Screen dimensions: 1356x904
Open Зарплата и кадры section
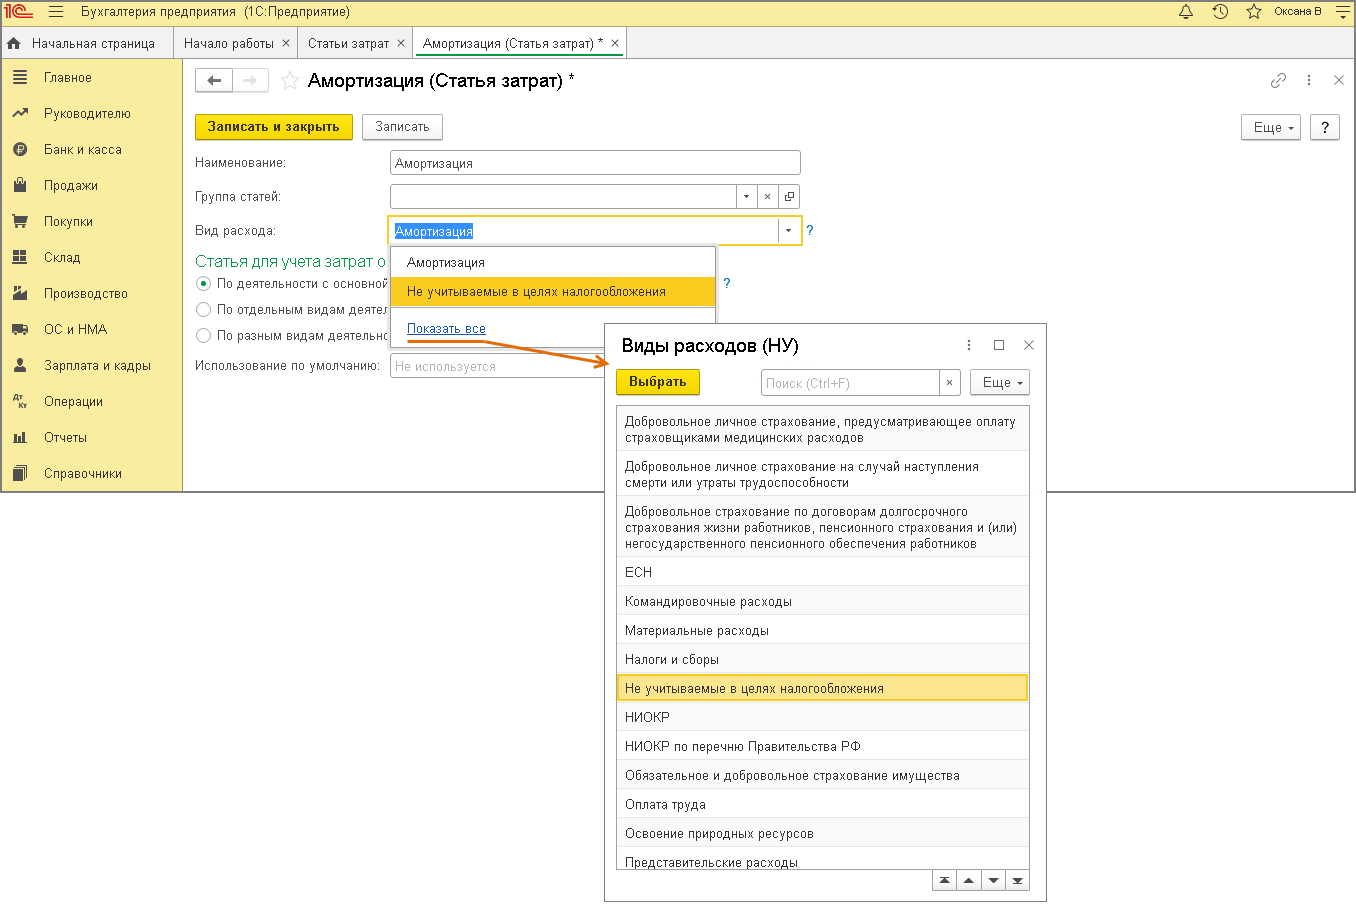(x=91, y=365)
